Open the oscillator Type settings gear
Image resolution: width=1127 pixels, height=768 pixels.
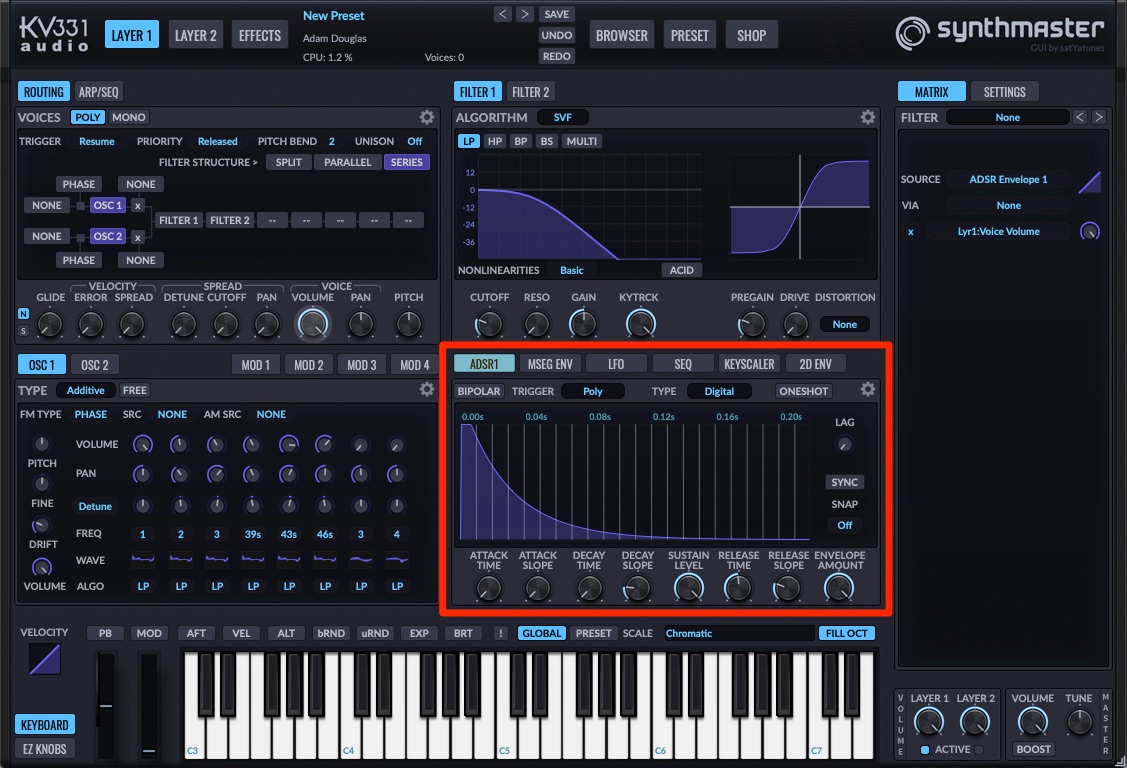coord(427,389)
